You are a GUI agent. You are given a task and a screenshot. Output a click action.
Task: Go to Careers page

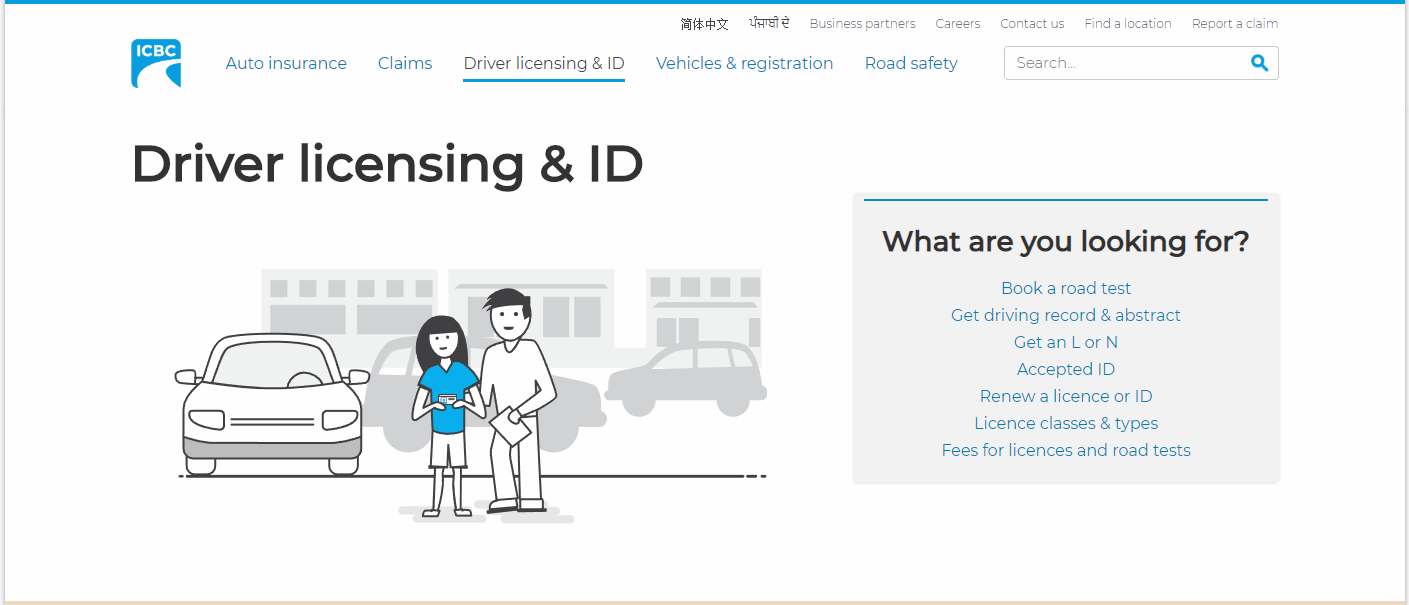tap(958, 23)
